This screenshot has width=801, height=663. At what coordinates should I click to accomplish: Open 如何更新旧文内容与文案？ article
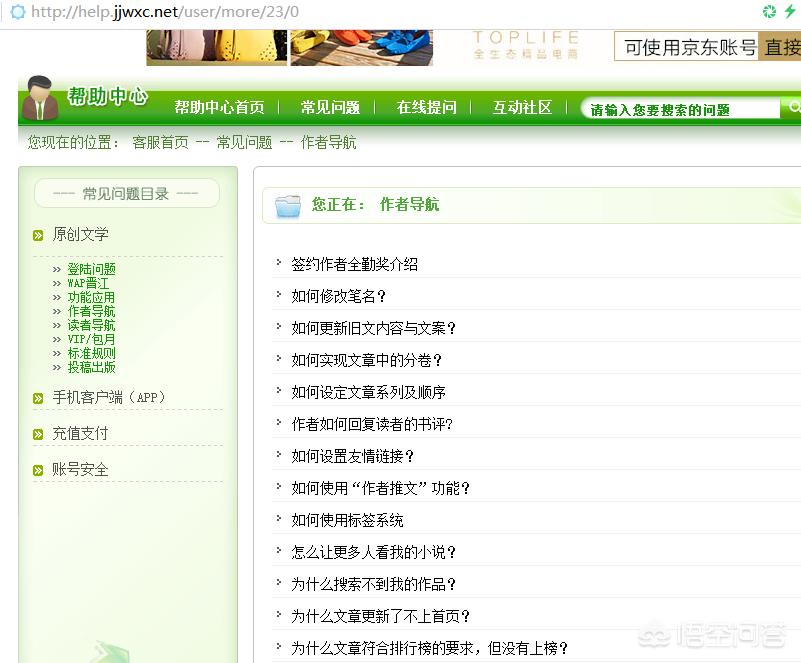(373, 328)
